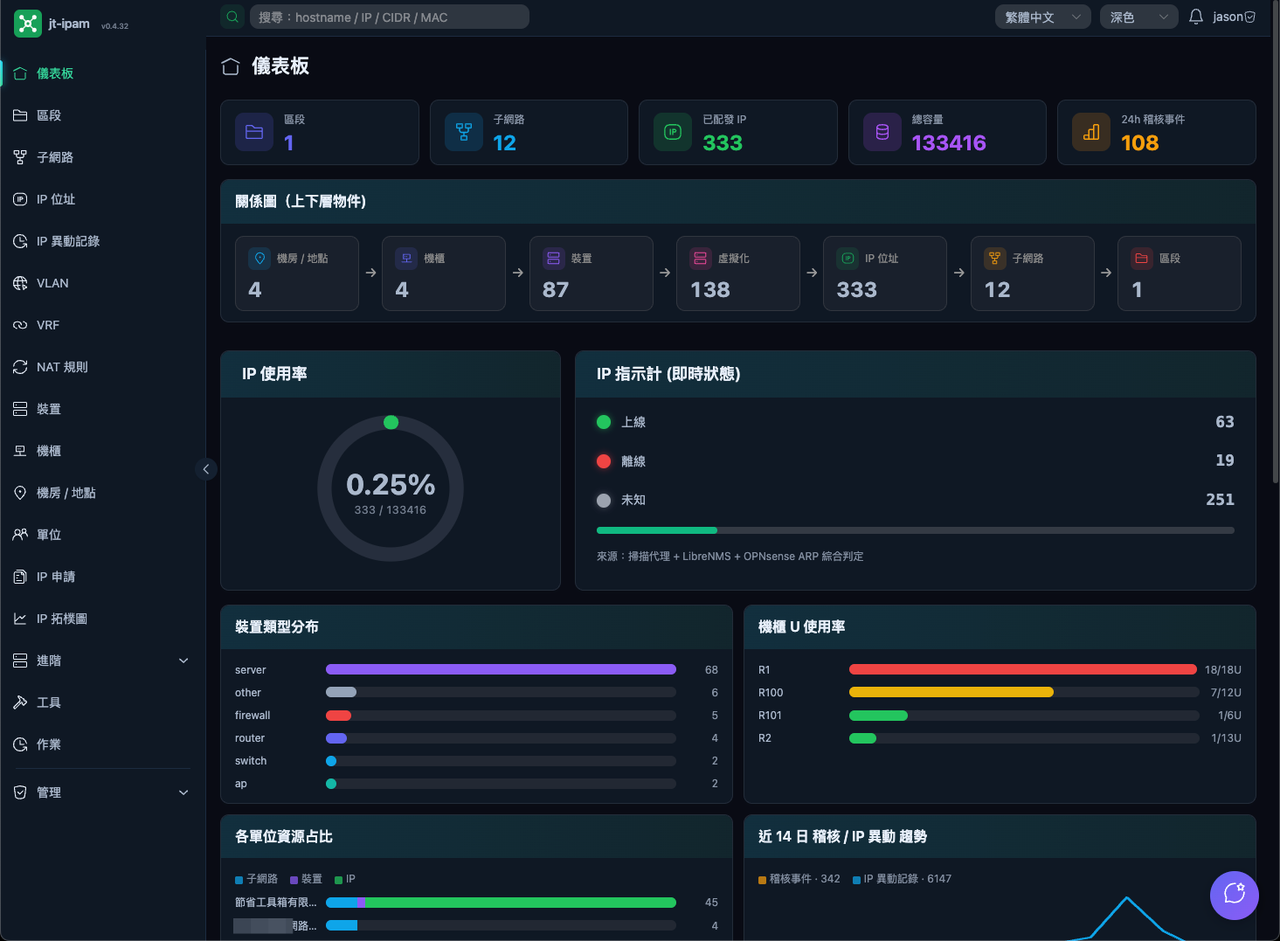1280x941 pixels.
Task: Click the IP 使用率 donut chart
Action: pos(390,490)
